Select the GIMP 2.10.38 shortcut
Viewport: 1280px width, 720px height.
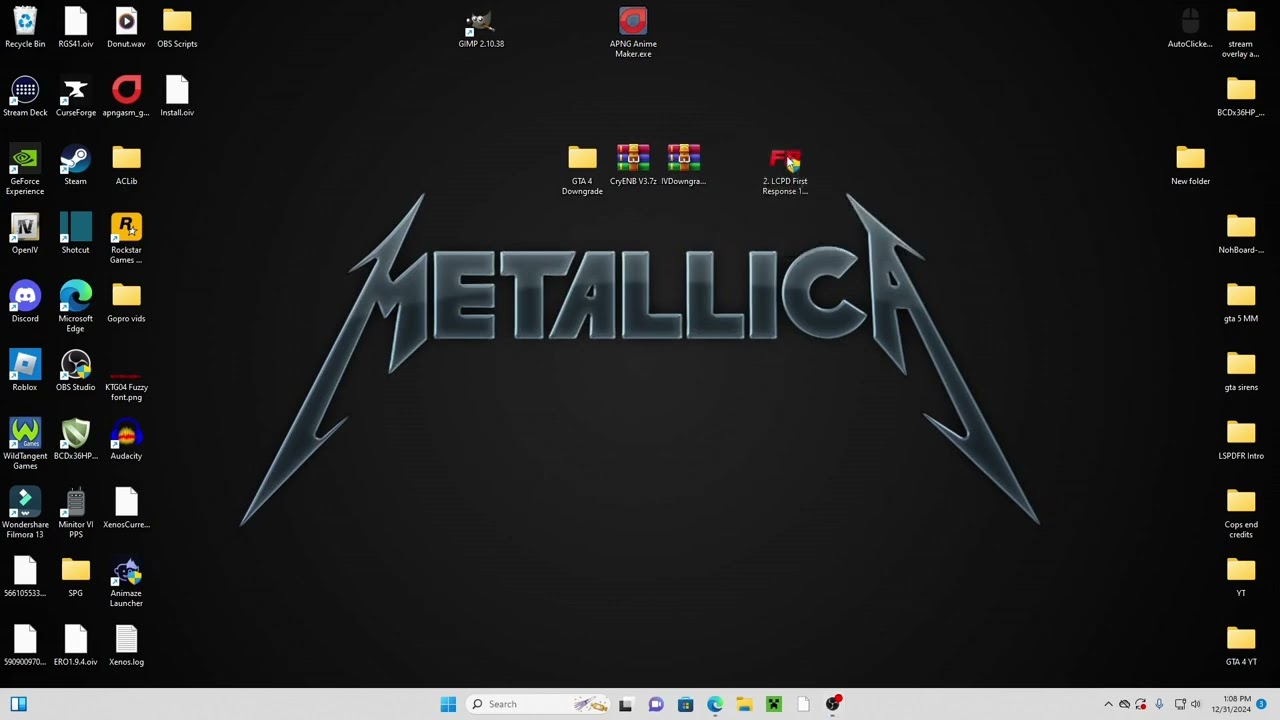click(x=481, y=28)
